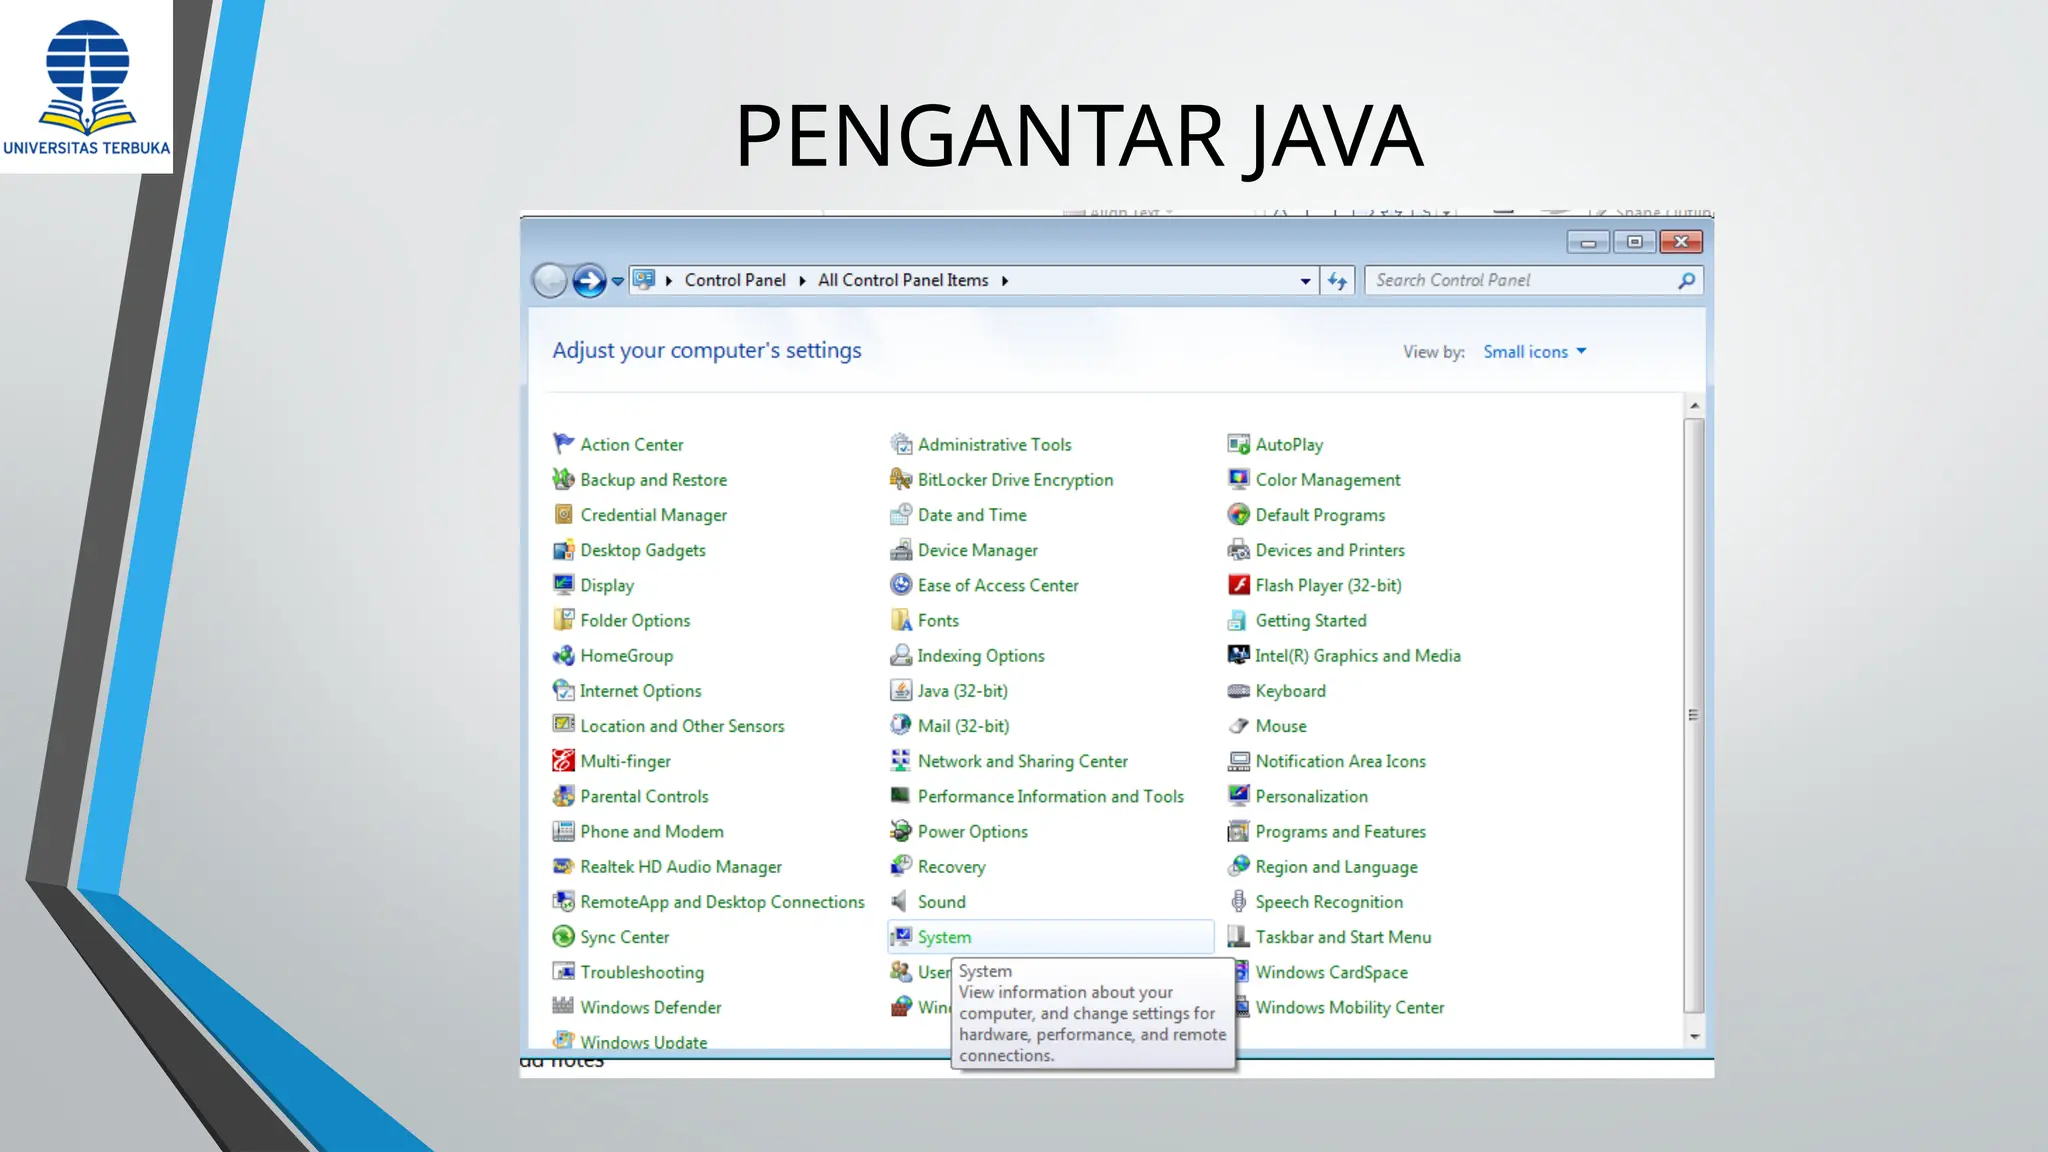The width and height of the screenshot is (2048, 1152).
Task: Click the Ease of Access Center icon
Action: [x=901, y=584]
